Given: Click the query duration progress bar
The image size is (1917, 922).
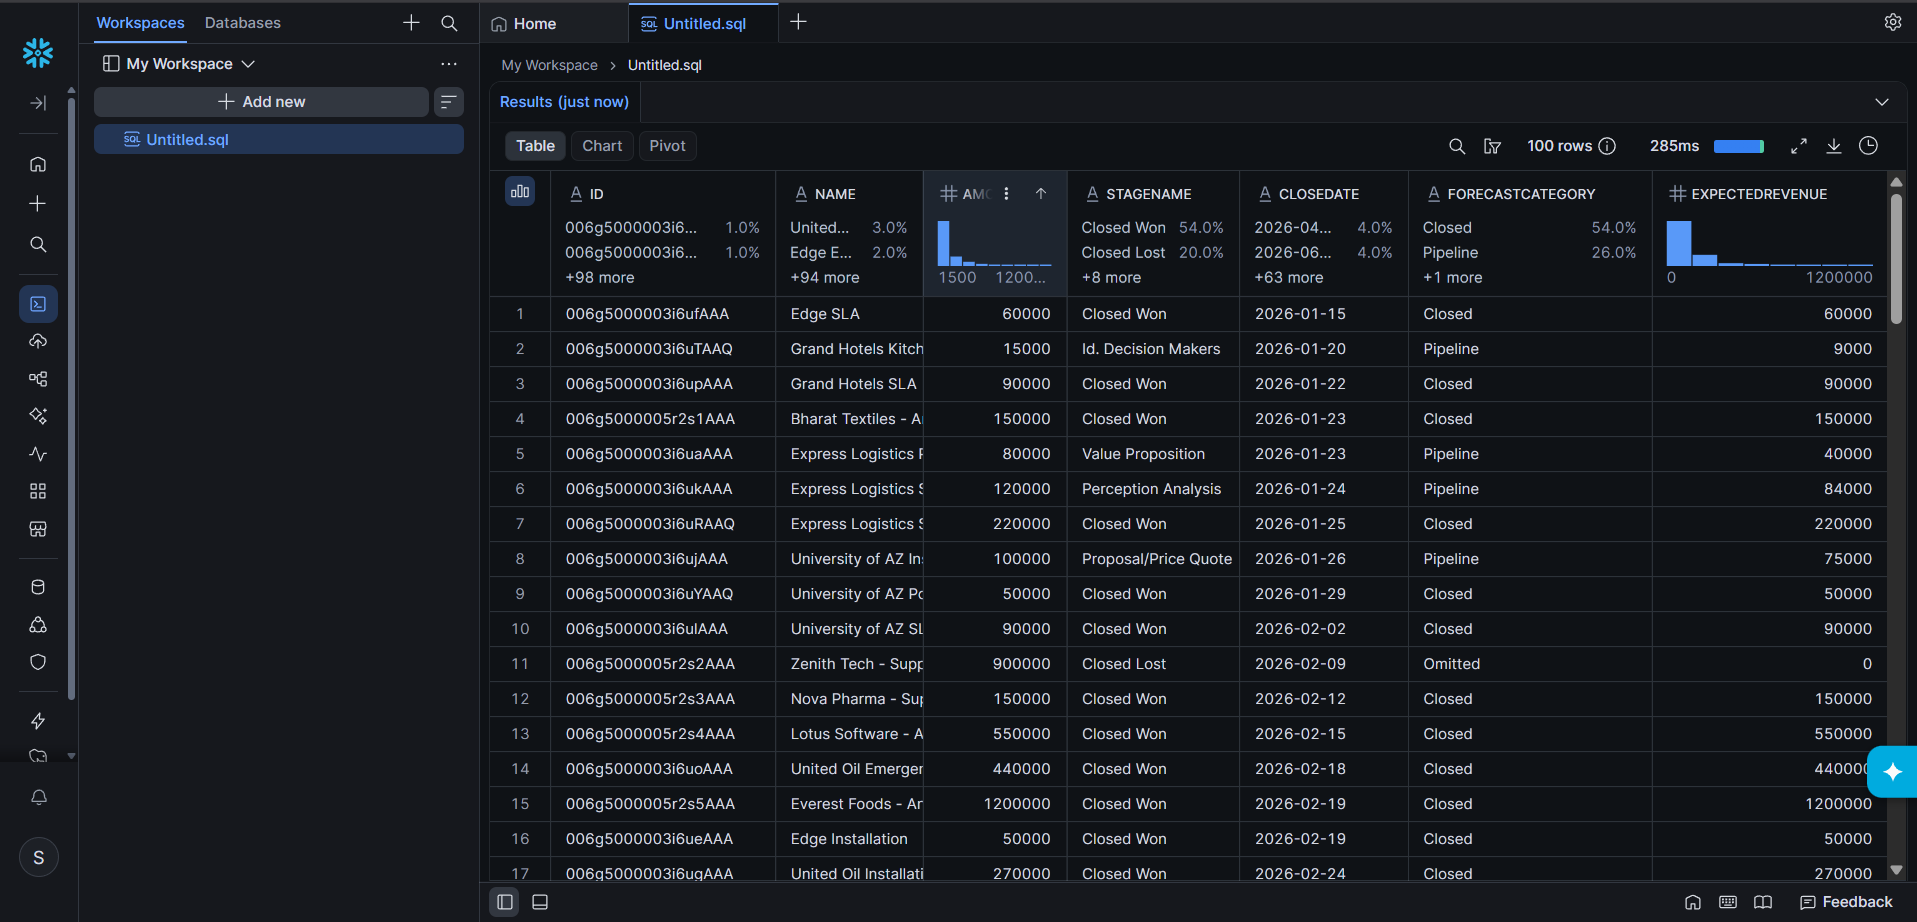Looking at the screenshot, I should tap(1739, 146).
